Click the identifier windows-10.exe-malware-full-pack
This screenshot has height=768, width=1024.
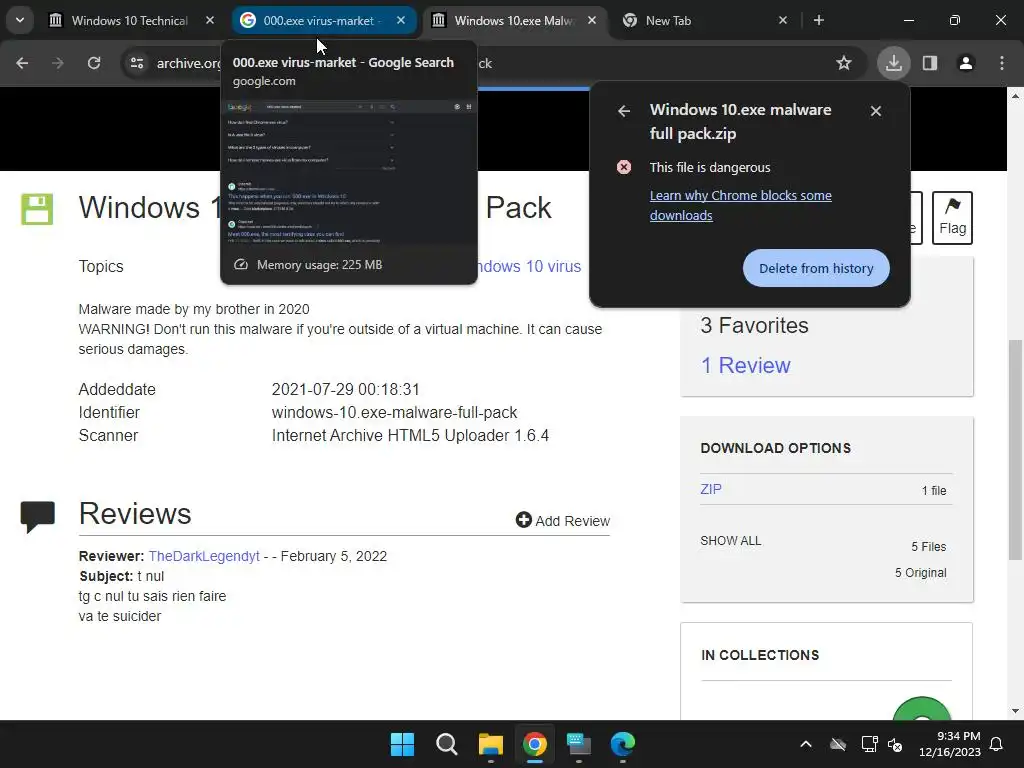coord(394,413)
